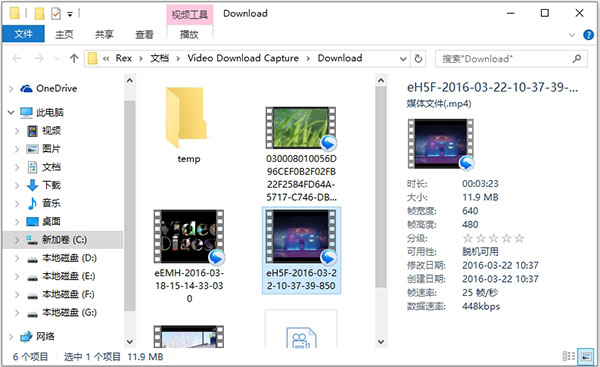
Task: Click the local disk G: icon
Action: pyautogui.click(x=33, y=314)
